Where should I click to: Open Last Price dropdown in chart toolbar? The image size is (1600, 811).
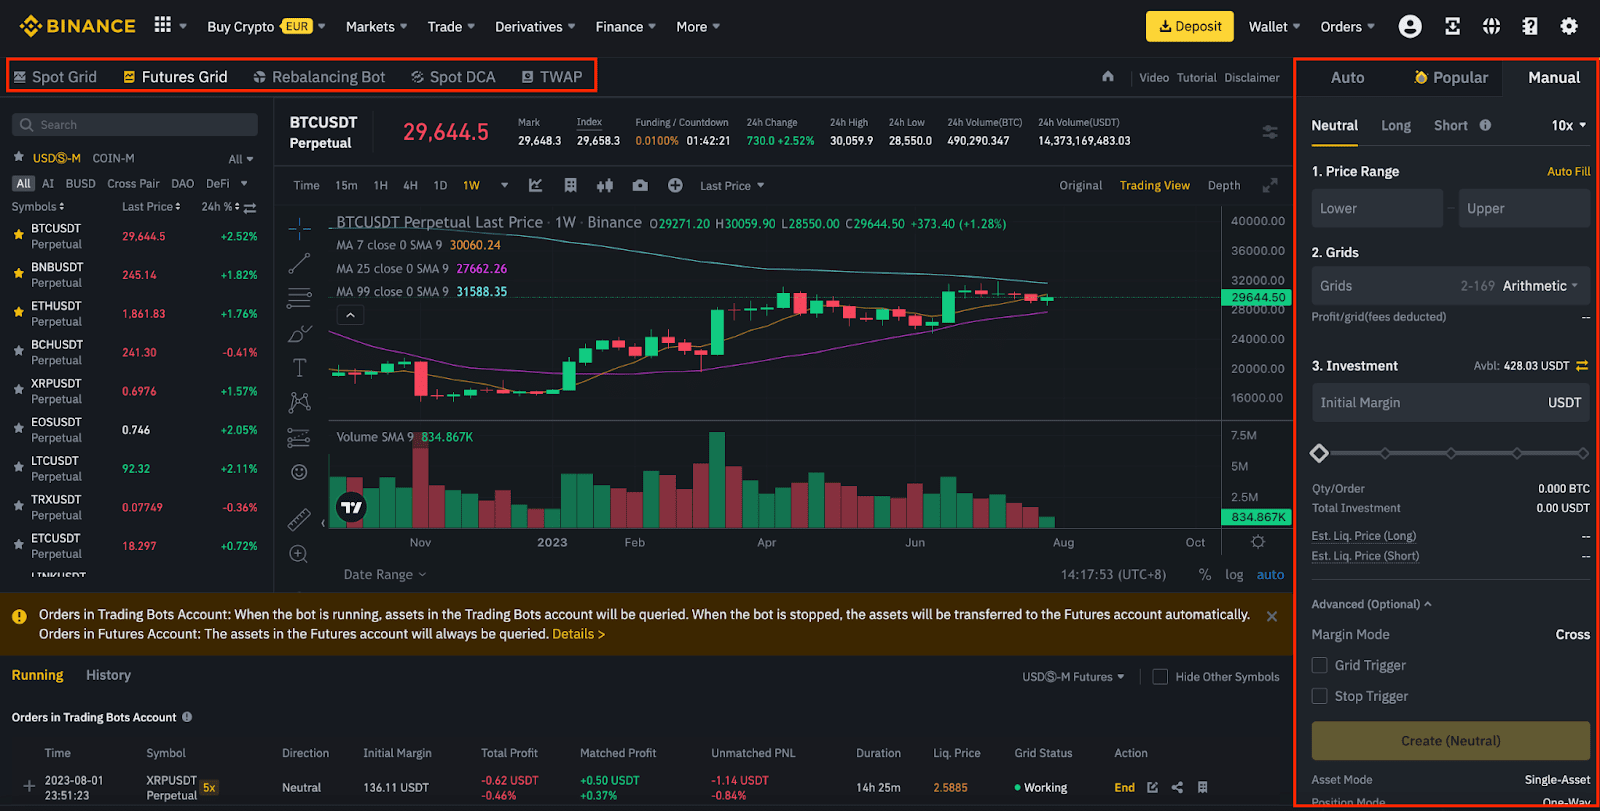732,186
